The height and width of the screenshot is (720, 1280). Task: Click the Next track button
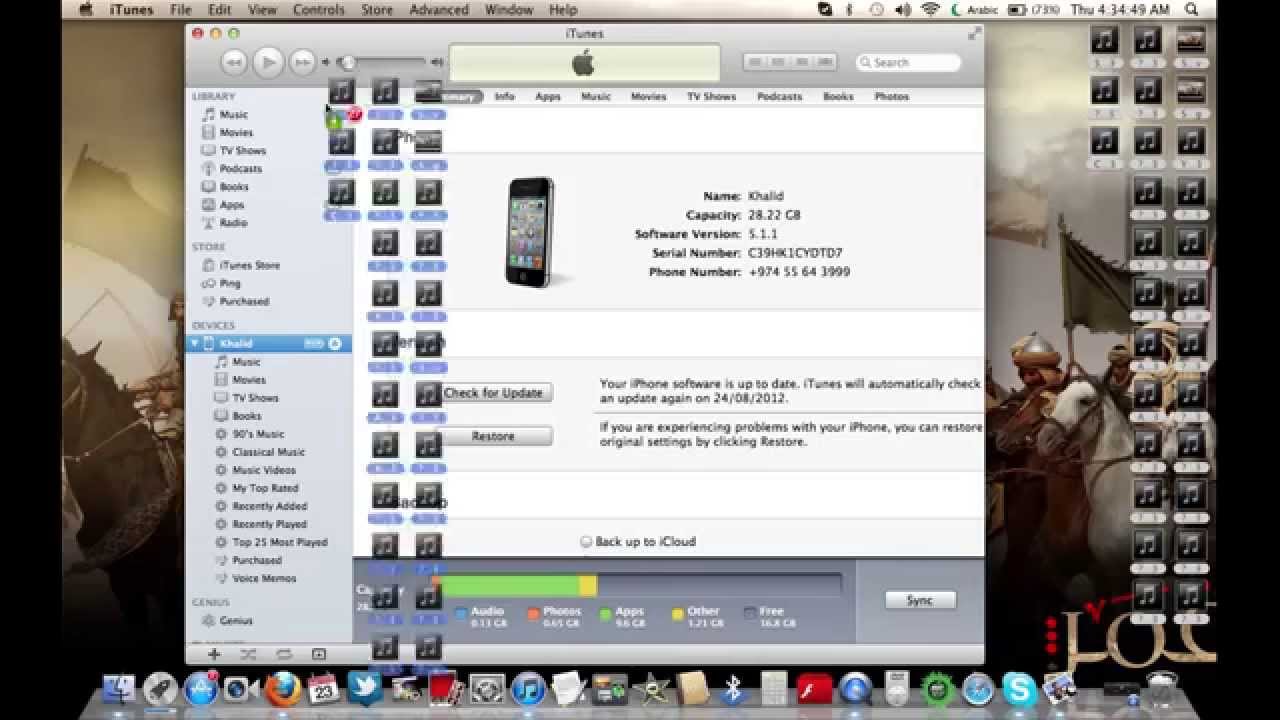pos(302,62)
